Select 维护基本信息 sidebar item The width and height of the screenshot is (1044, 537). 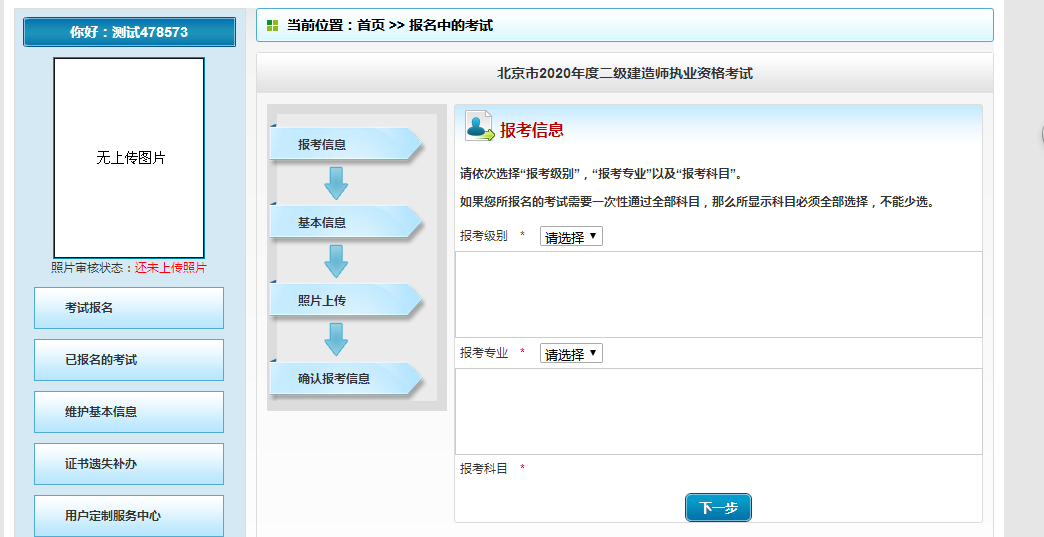pos(129,412)
